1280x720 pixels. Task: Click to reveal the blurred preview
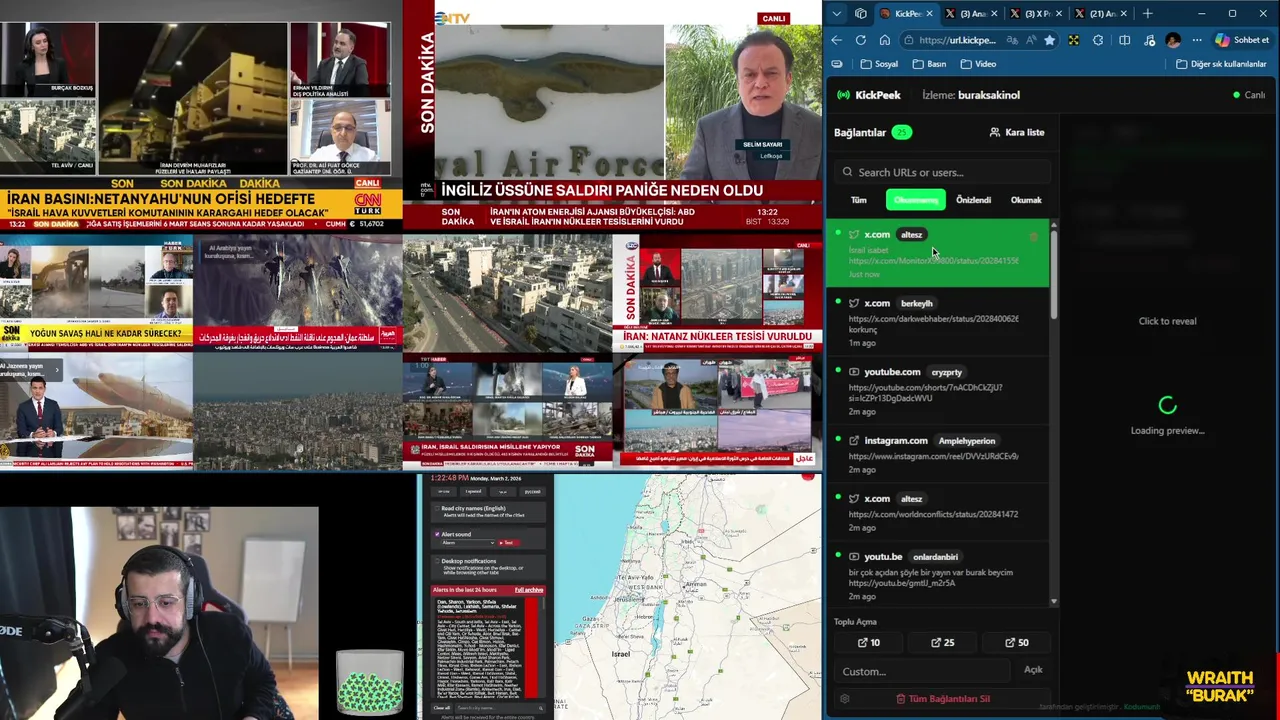pos(1167,321)
